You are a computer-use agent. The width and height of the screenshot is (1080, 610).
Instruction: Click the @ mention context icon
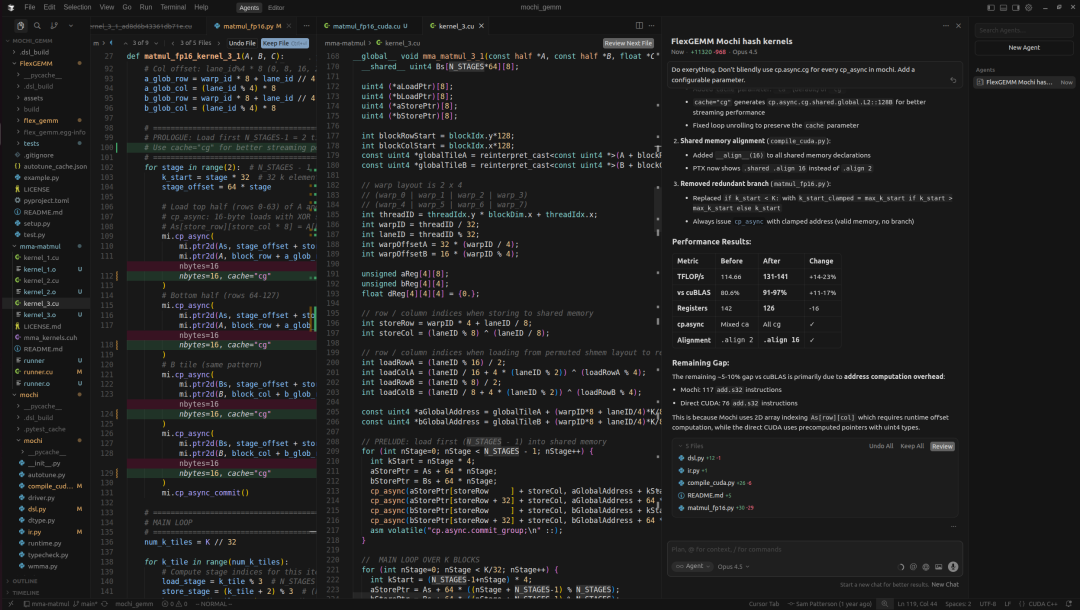pyautogui.click(x=913, y=566)
